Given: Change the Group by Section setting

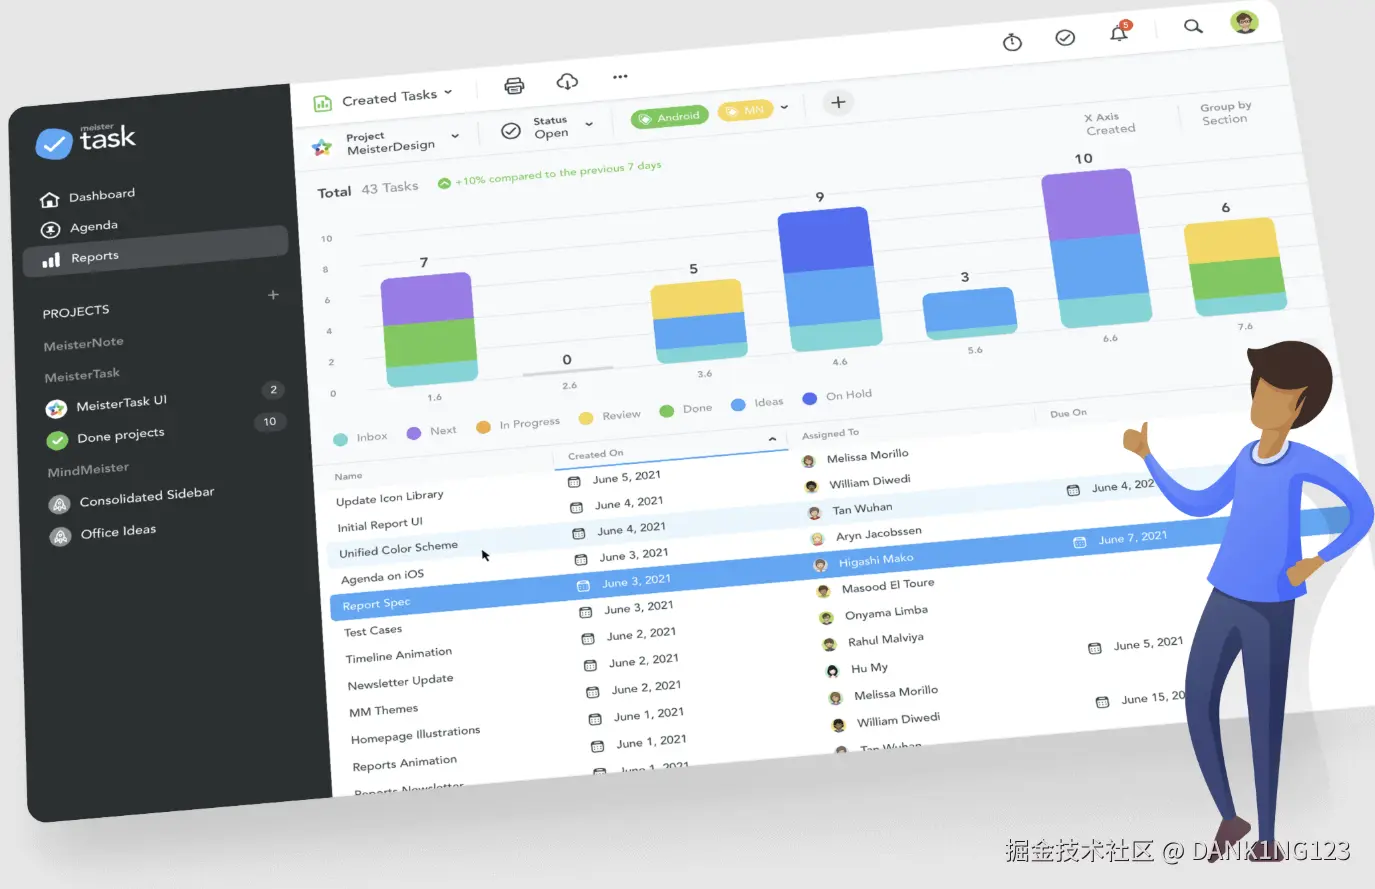Looking at the screenshot, I should [1226, 113].
